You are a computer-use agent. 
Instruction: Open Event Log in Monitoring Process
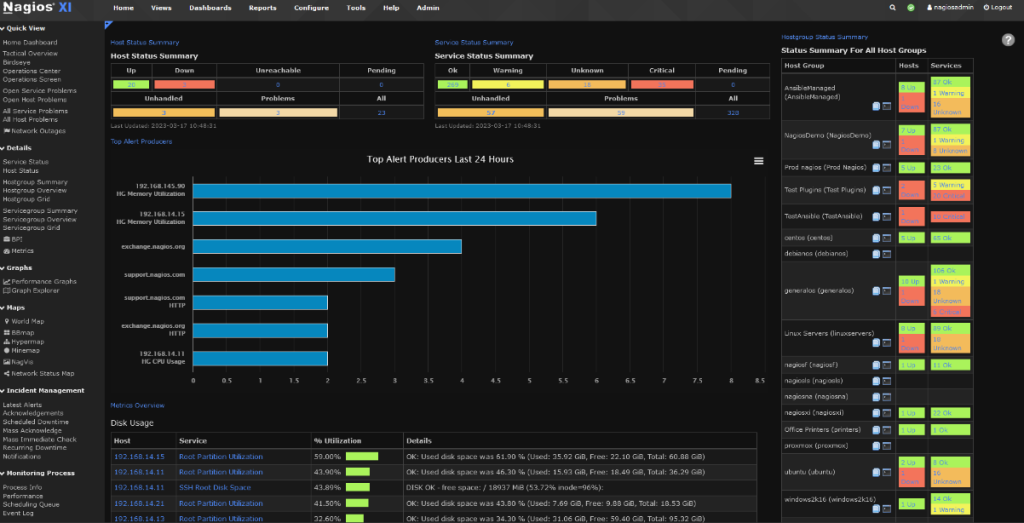(x=18, y=513)
